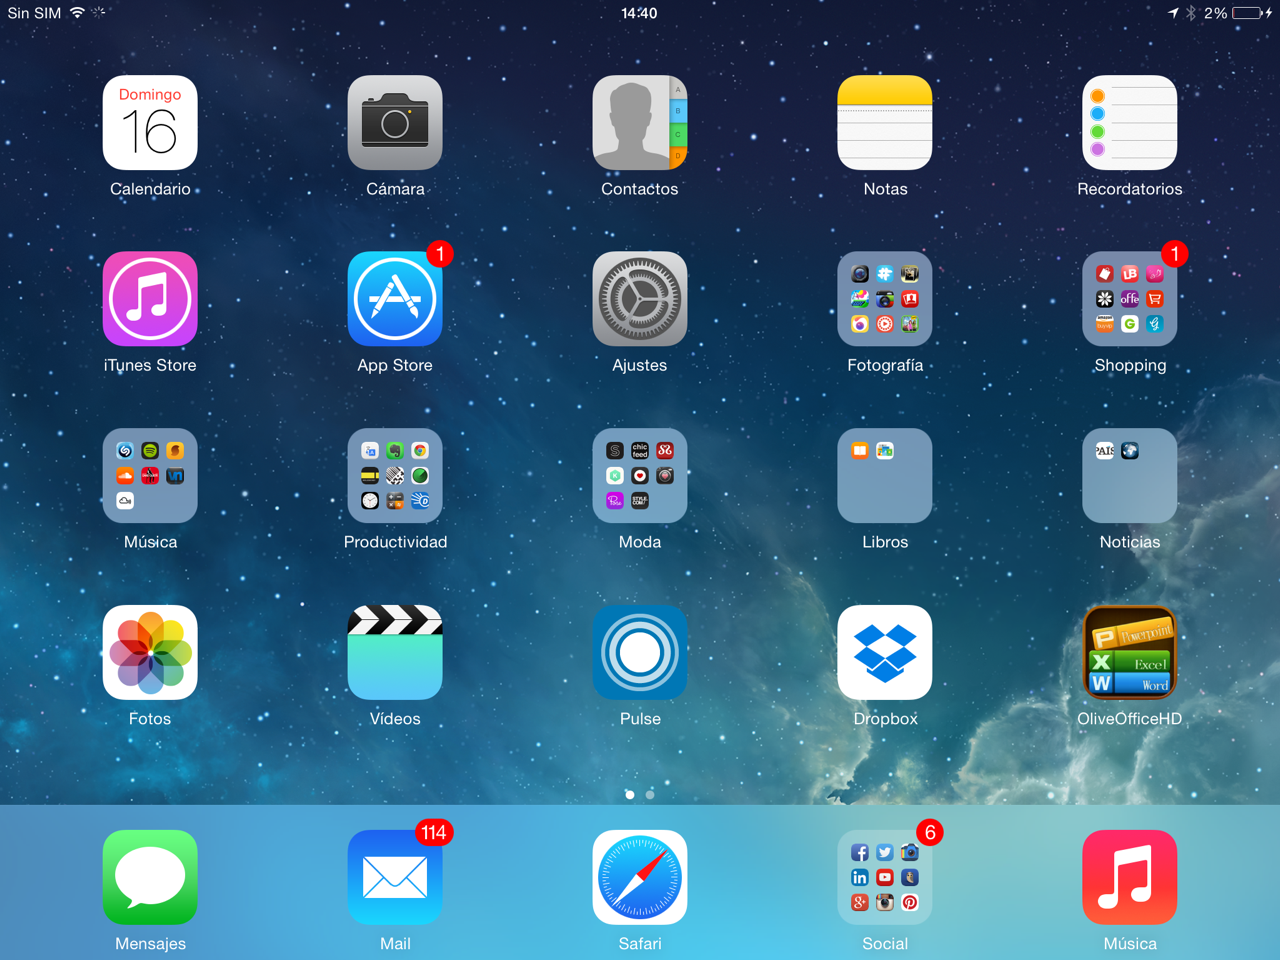The width and height of the screenshot is (1280, 960).
Task: Launch the Cámara app
Action: (395, 123)
